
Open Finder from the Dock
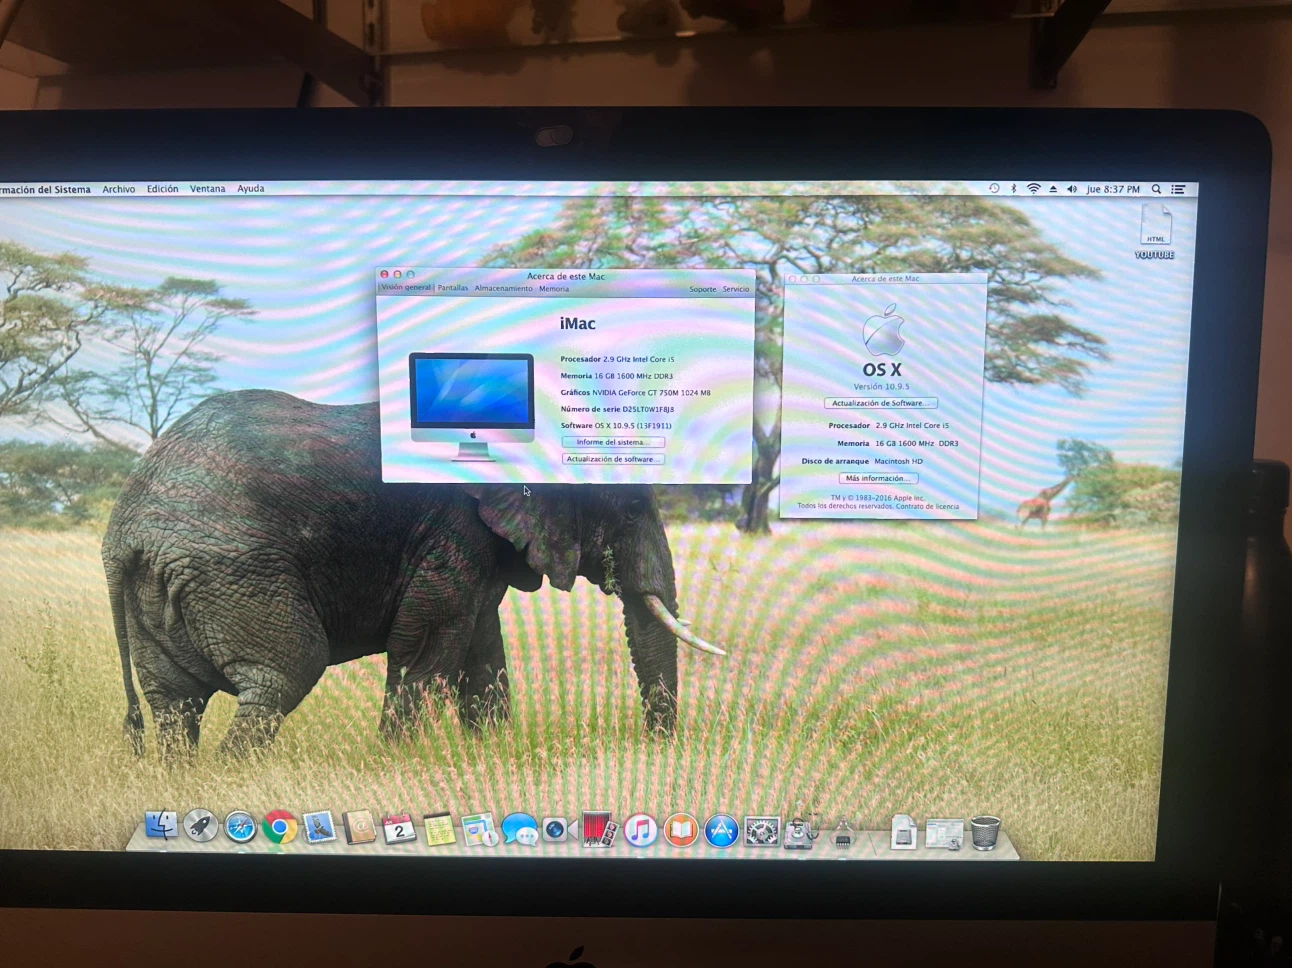point(161,826)
